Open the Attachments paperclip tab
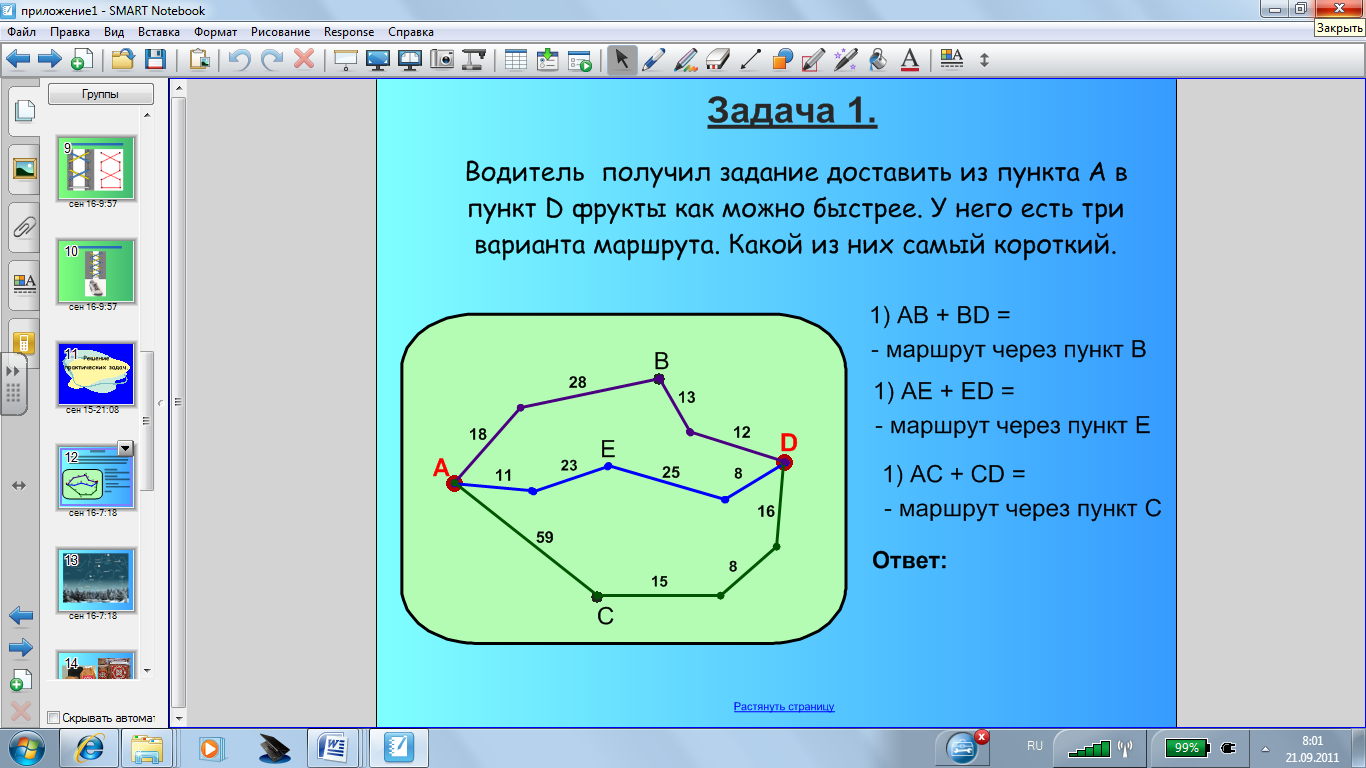 25,227
